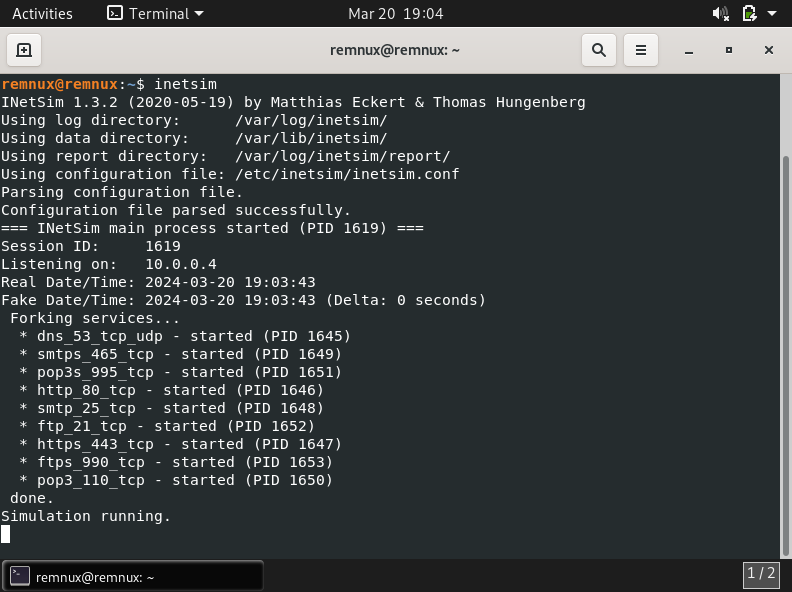Maximize the terminal window

pos(728,50)
